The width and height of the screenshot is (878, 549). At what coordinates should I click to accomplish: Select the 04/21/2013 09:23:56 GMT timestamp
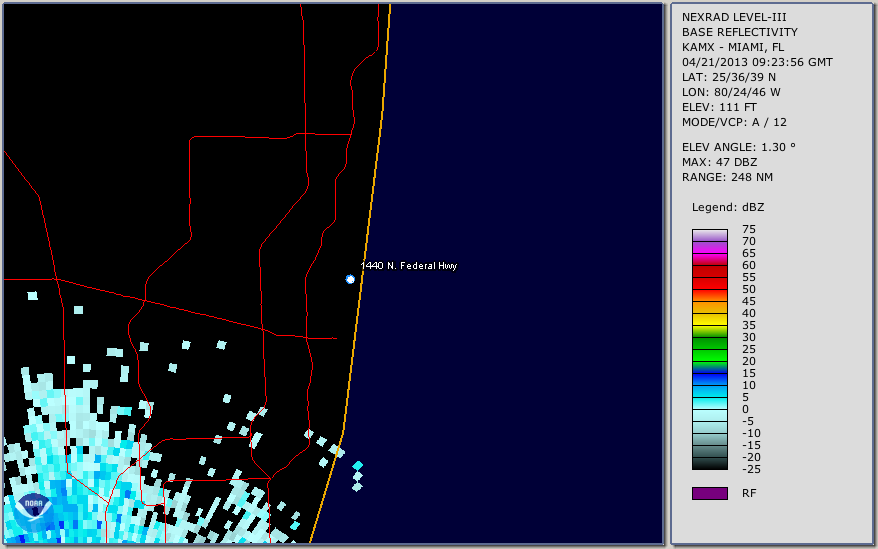pos(757,62)
